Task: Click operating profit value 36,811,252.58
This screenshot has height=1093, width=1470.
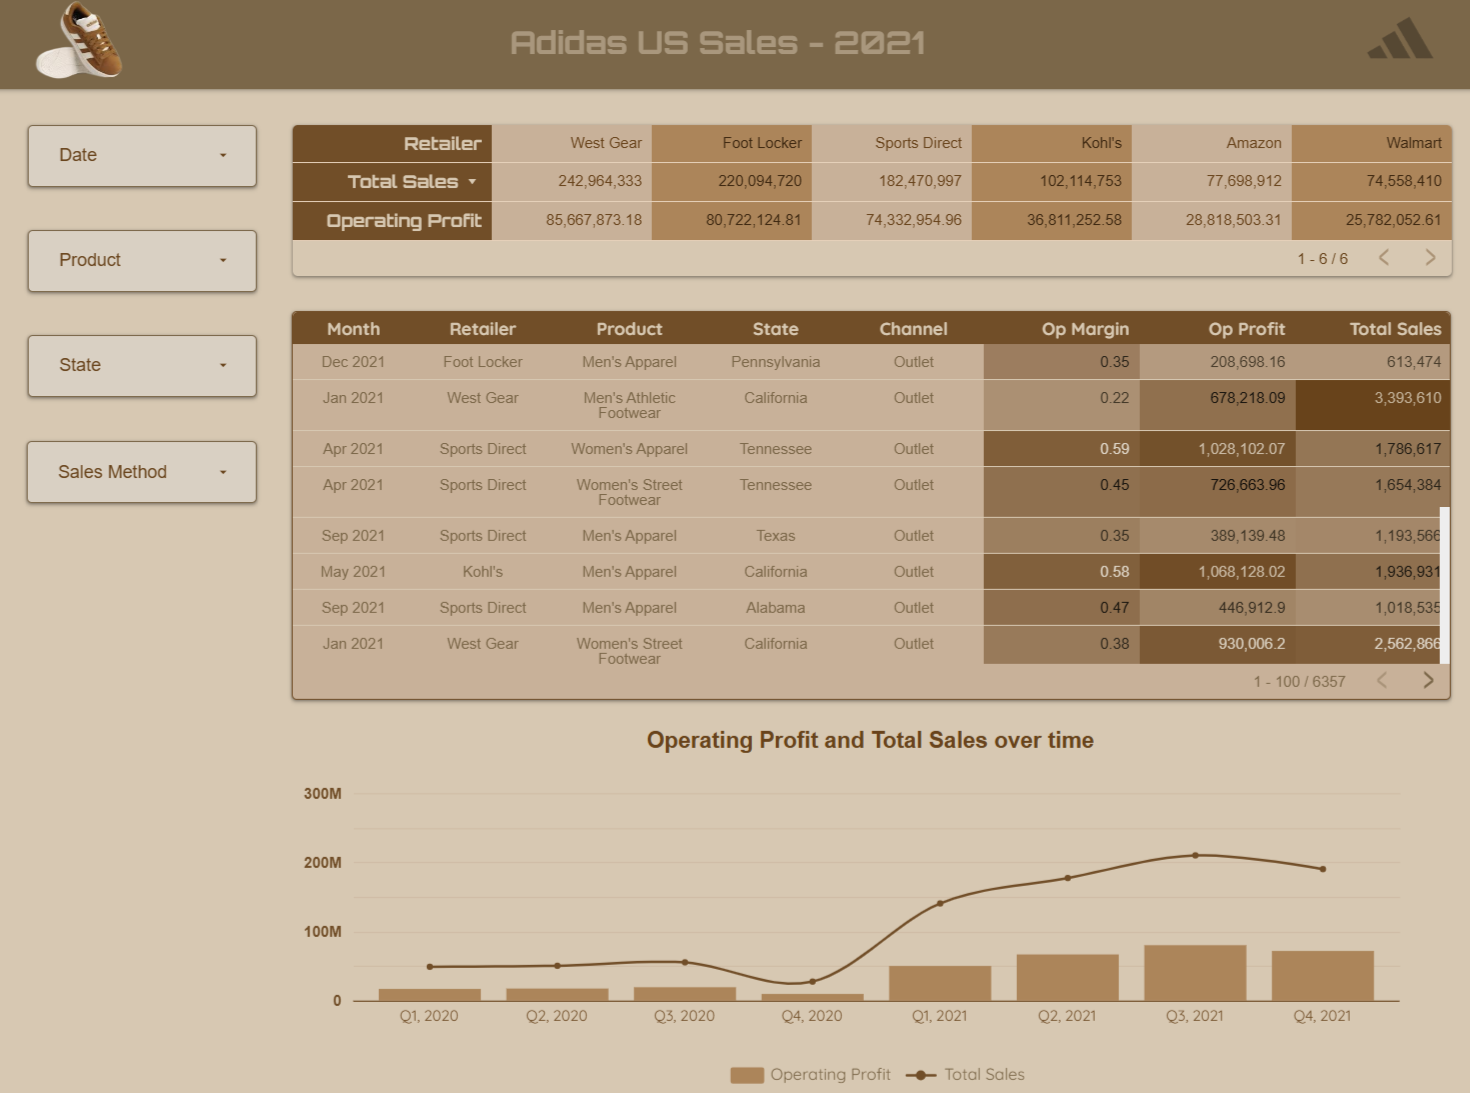Action: [1074, 220]
